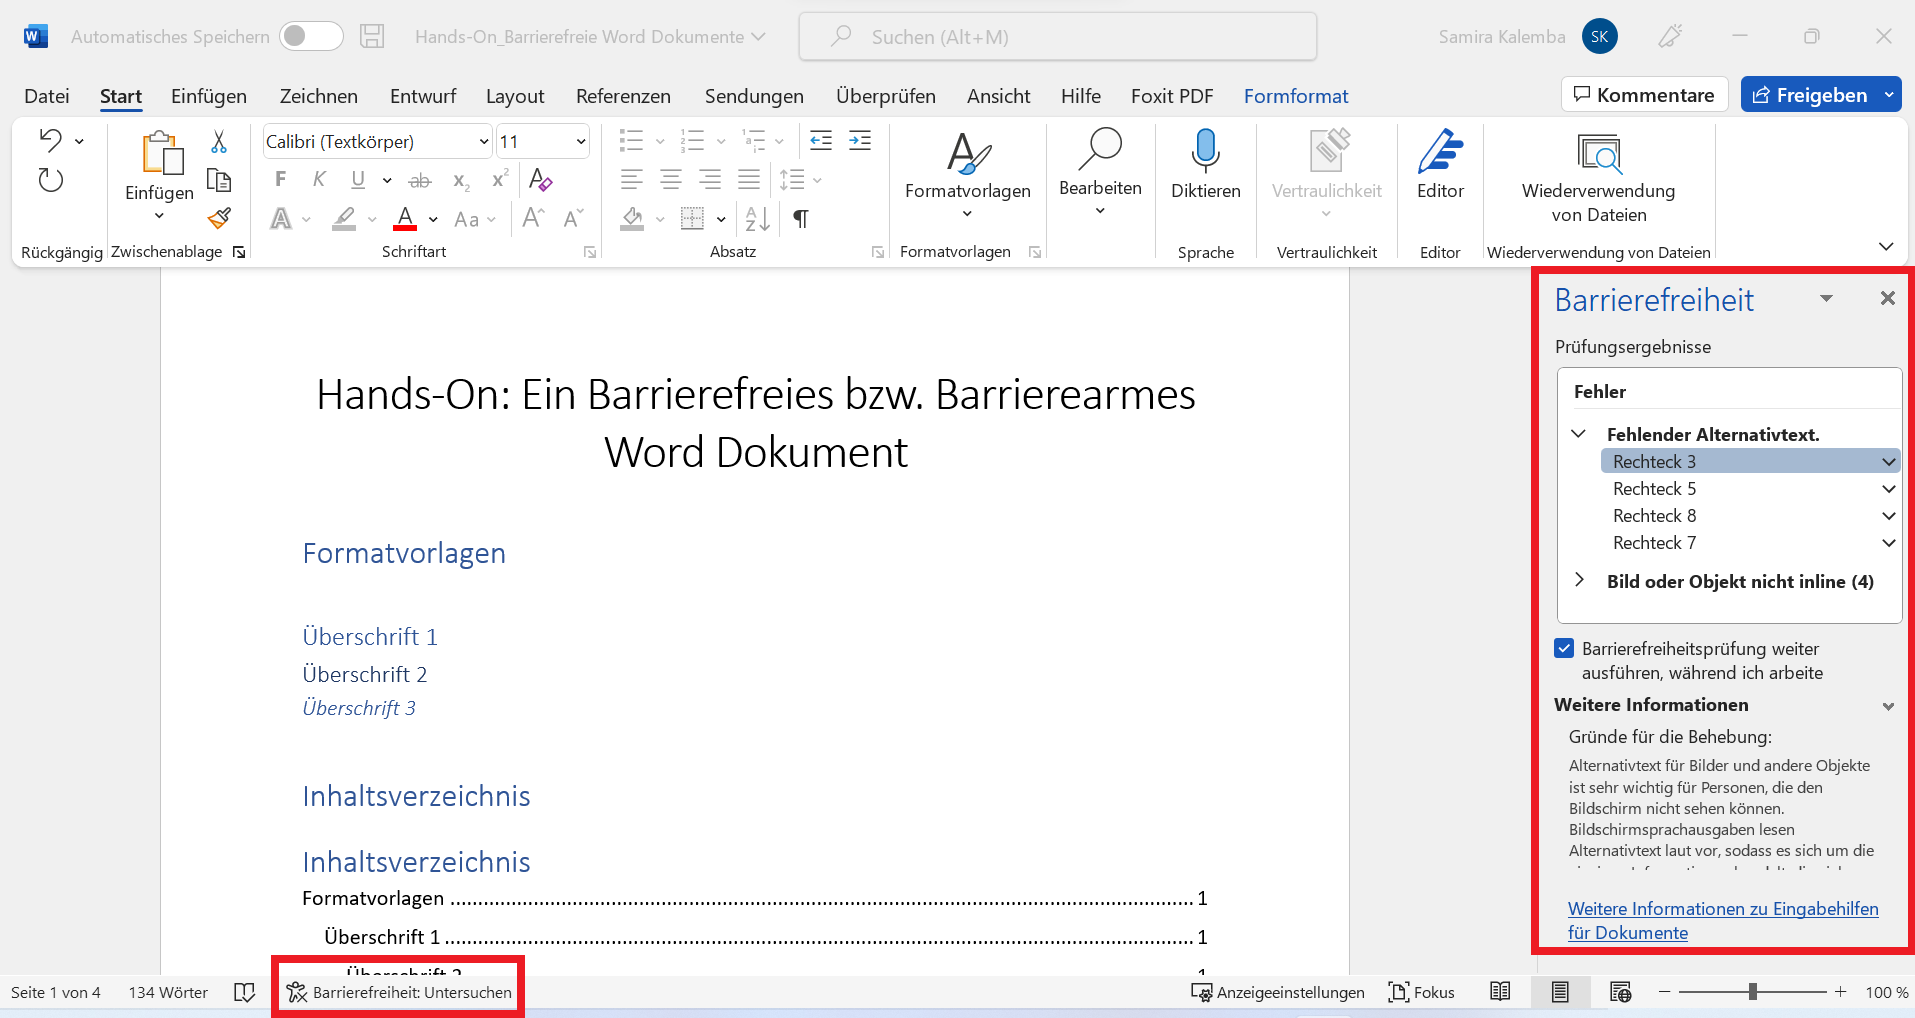Apply strikethrough formatting

(x=419, y=180)
